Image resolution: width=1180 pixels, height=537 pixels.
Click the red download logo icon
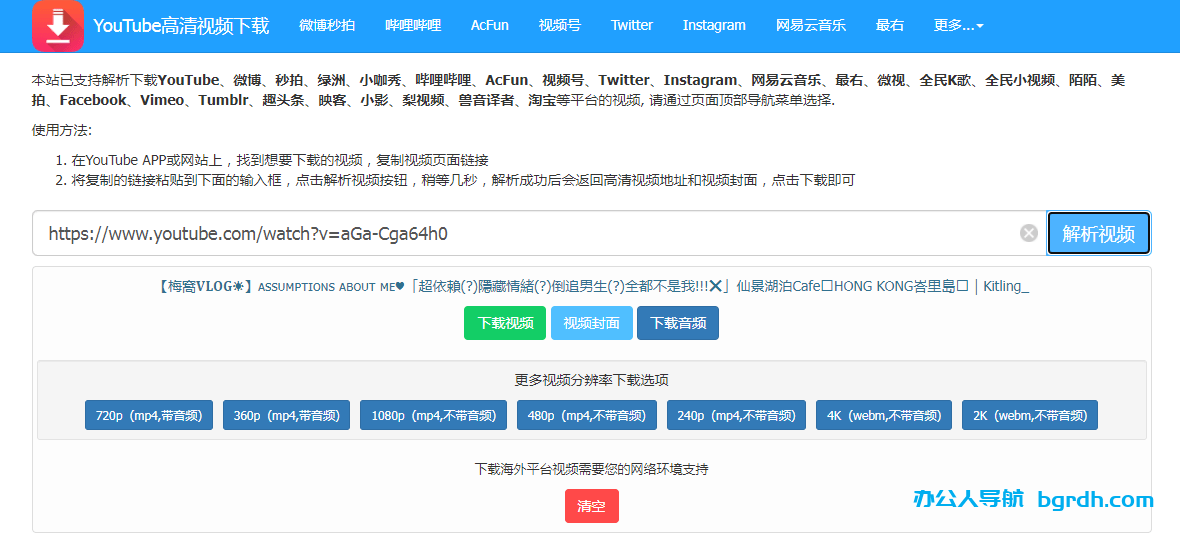pos(57,25)
